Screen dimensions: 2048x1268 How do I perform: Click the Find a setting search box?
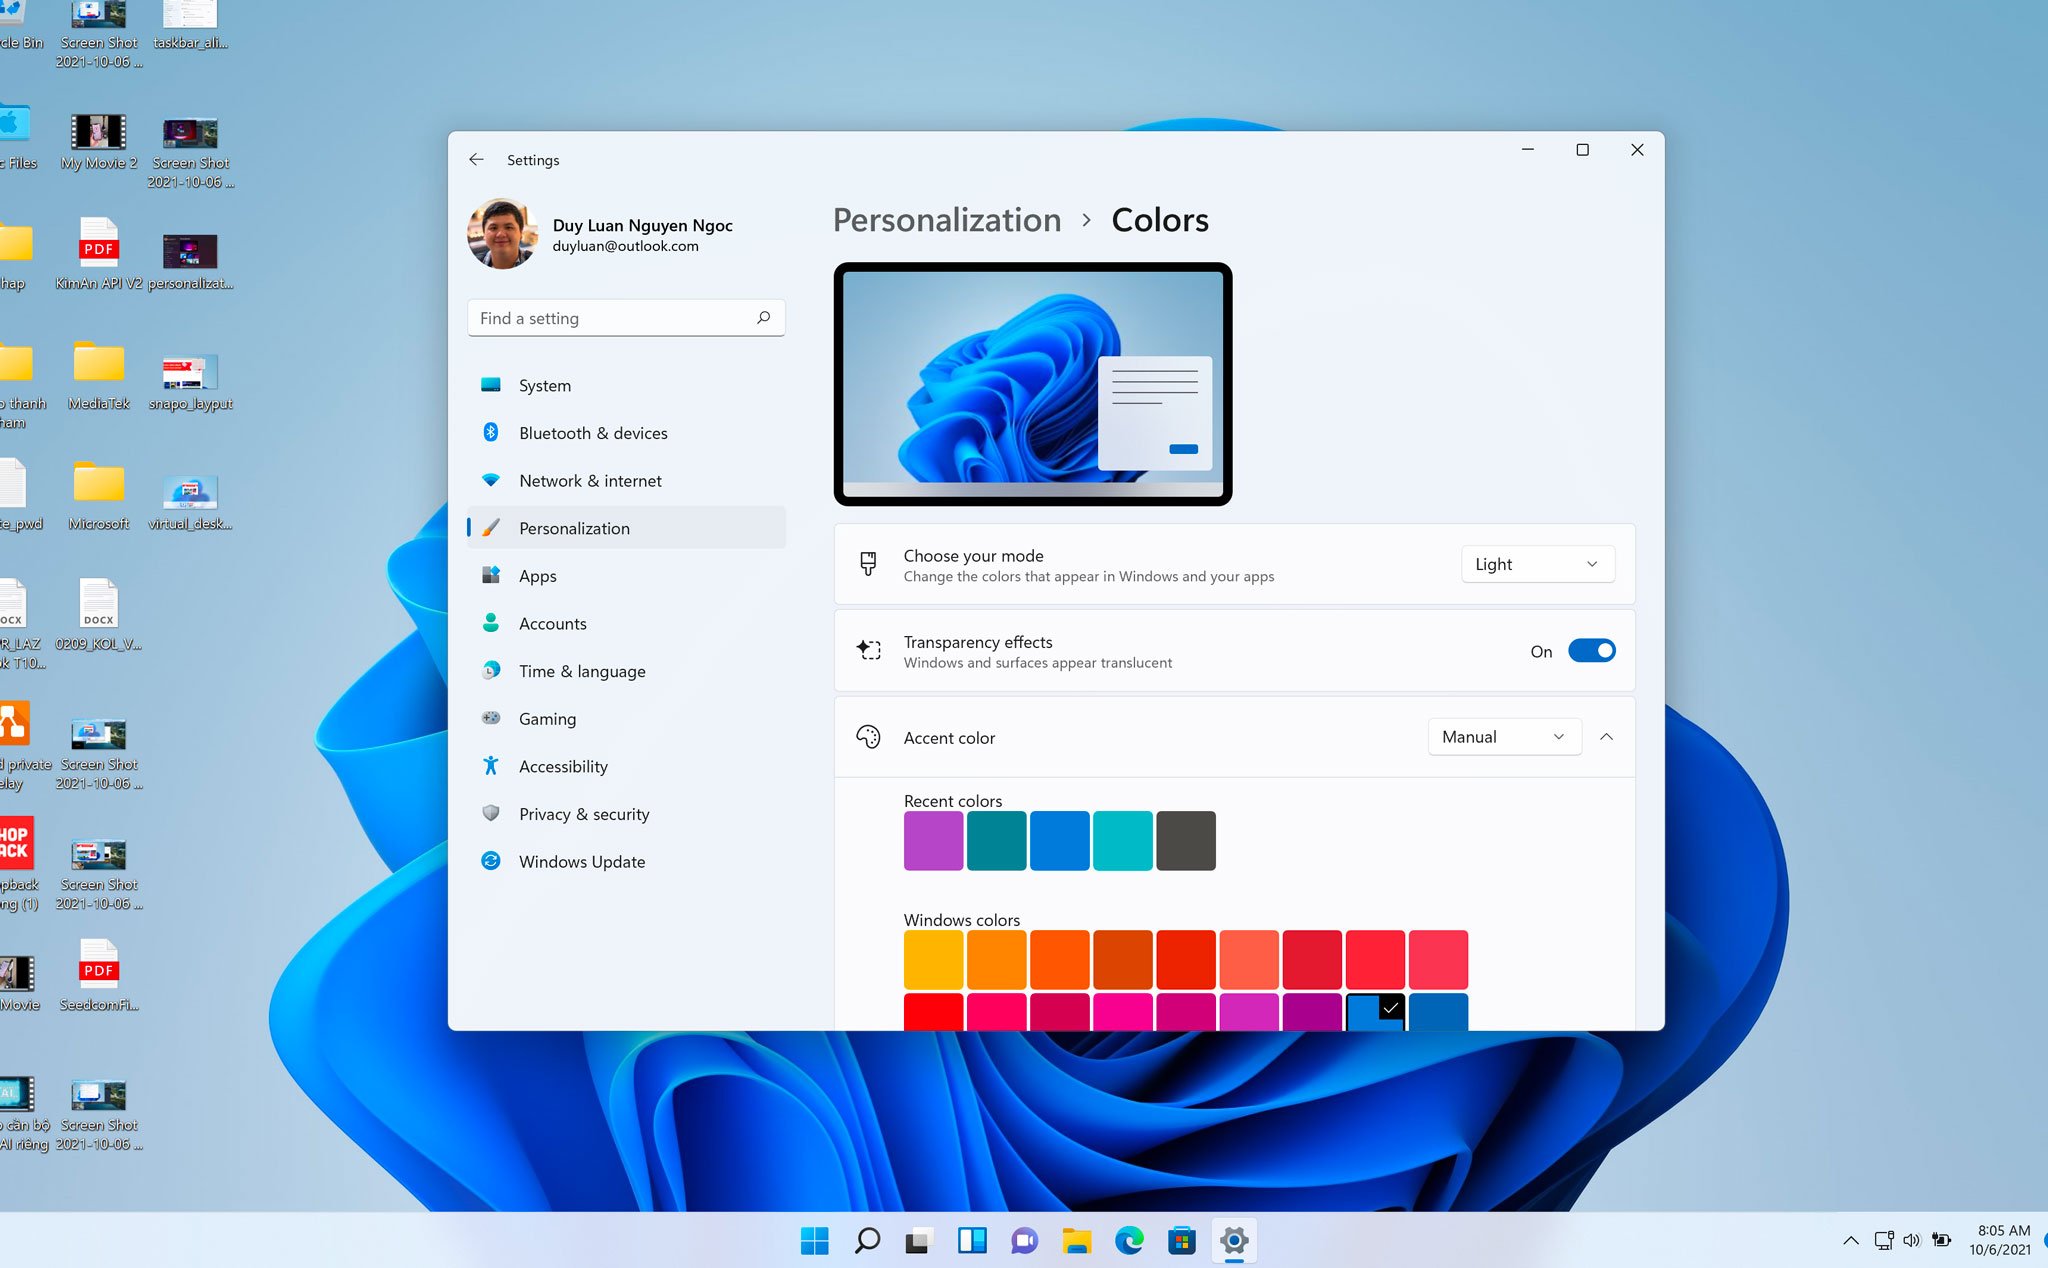[x=626, y=317]
